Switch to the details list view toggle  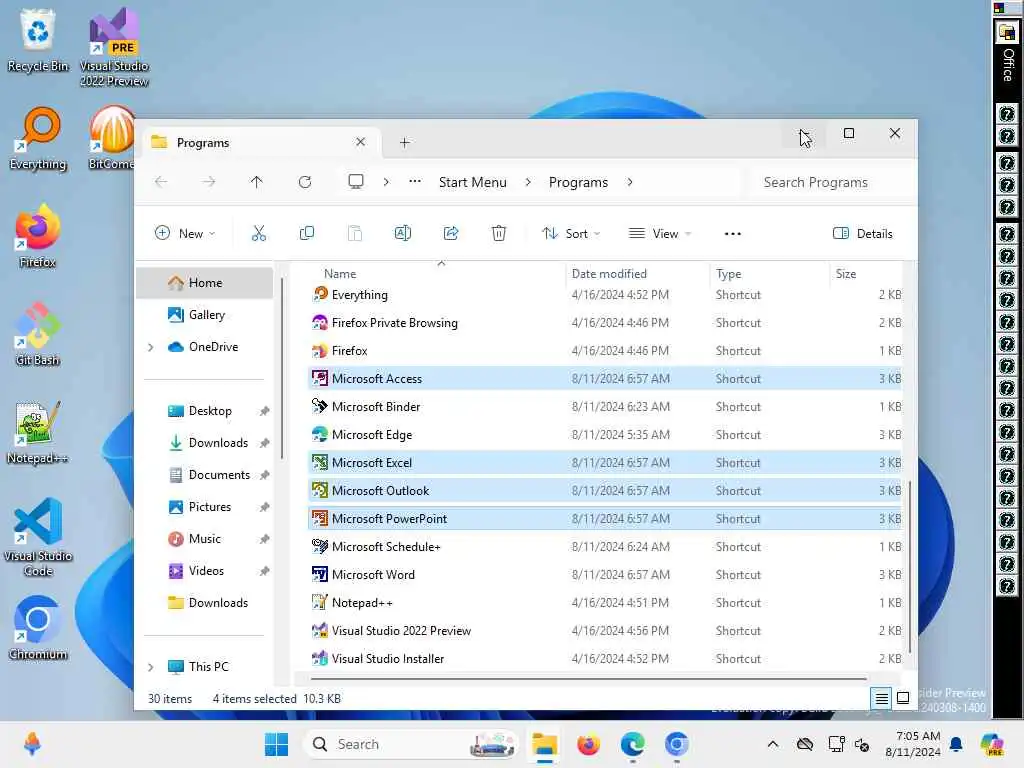pos(881,699)
